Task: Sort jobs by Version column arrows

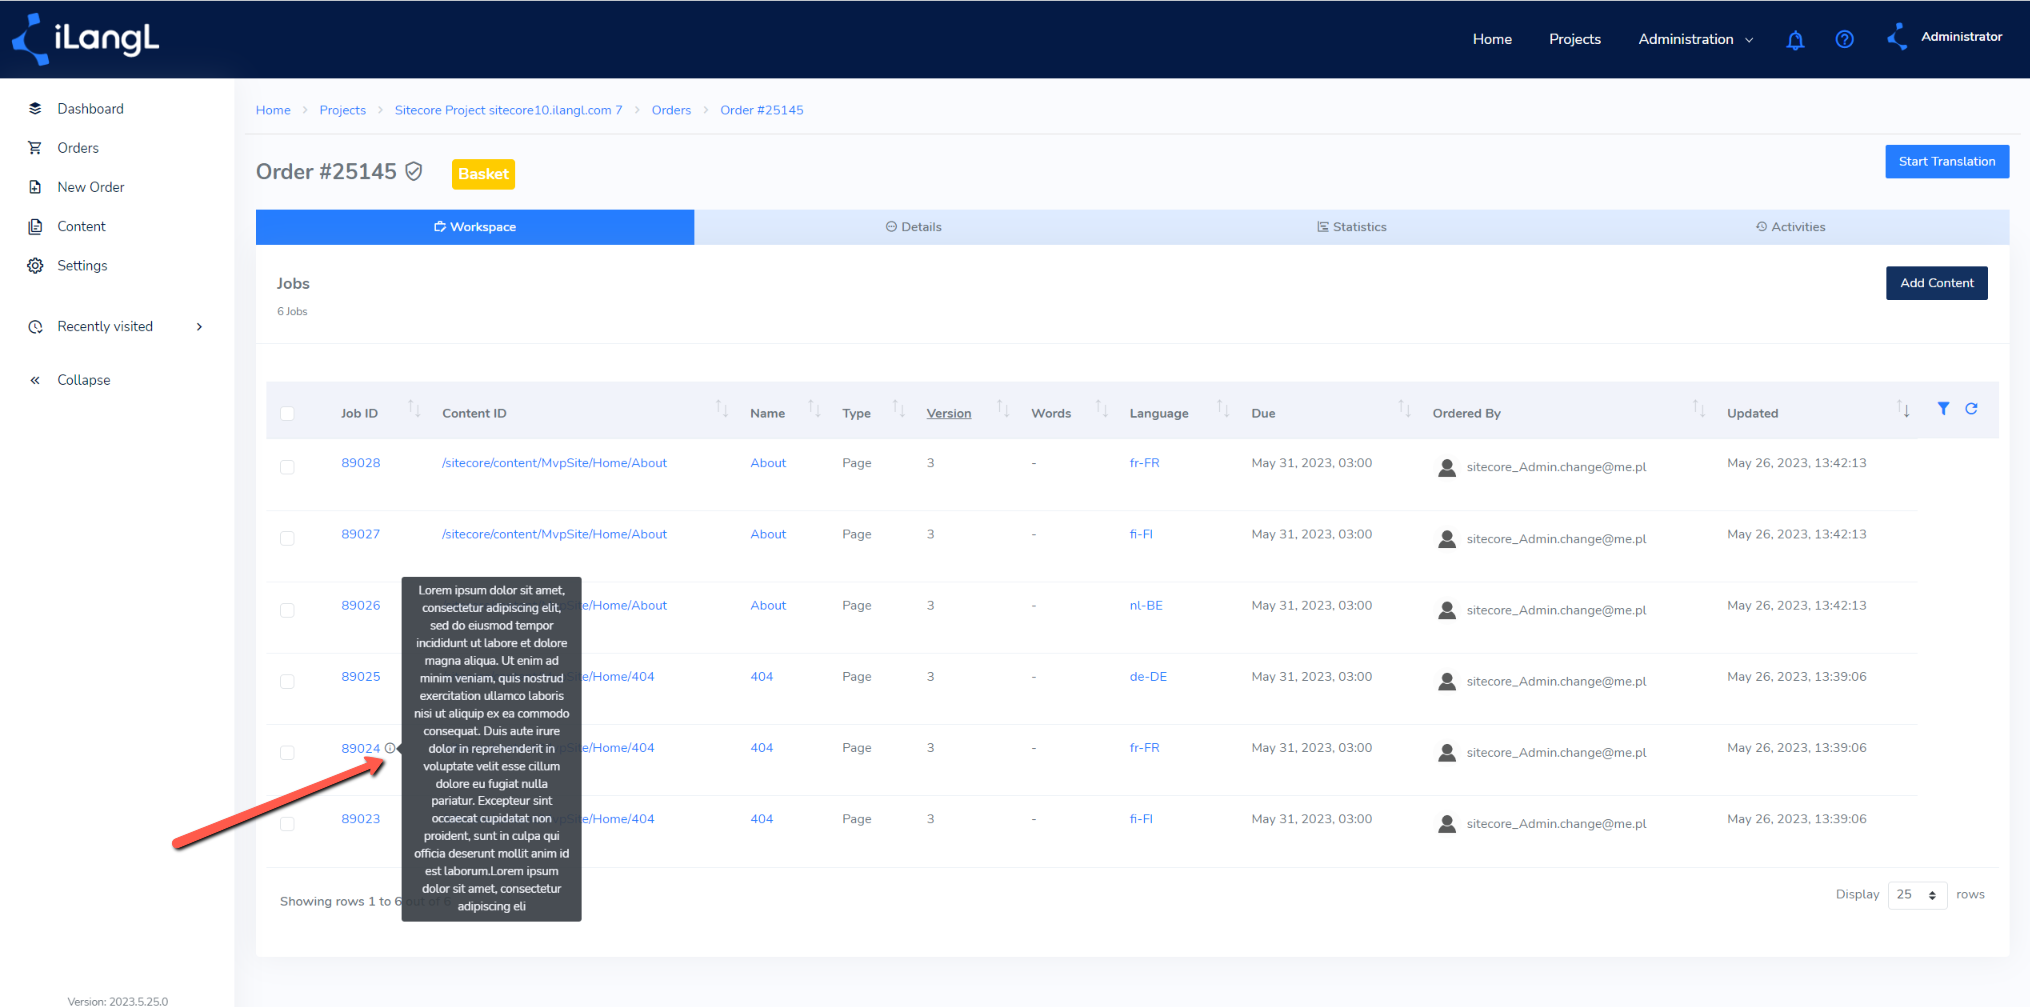Action: (1003, 408)
